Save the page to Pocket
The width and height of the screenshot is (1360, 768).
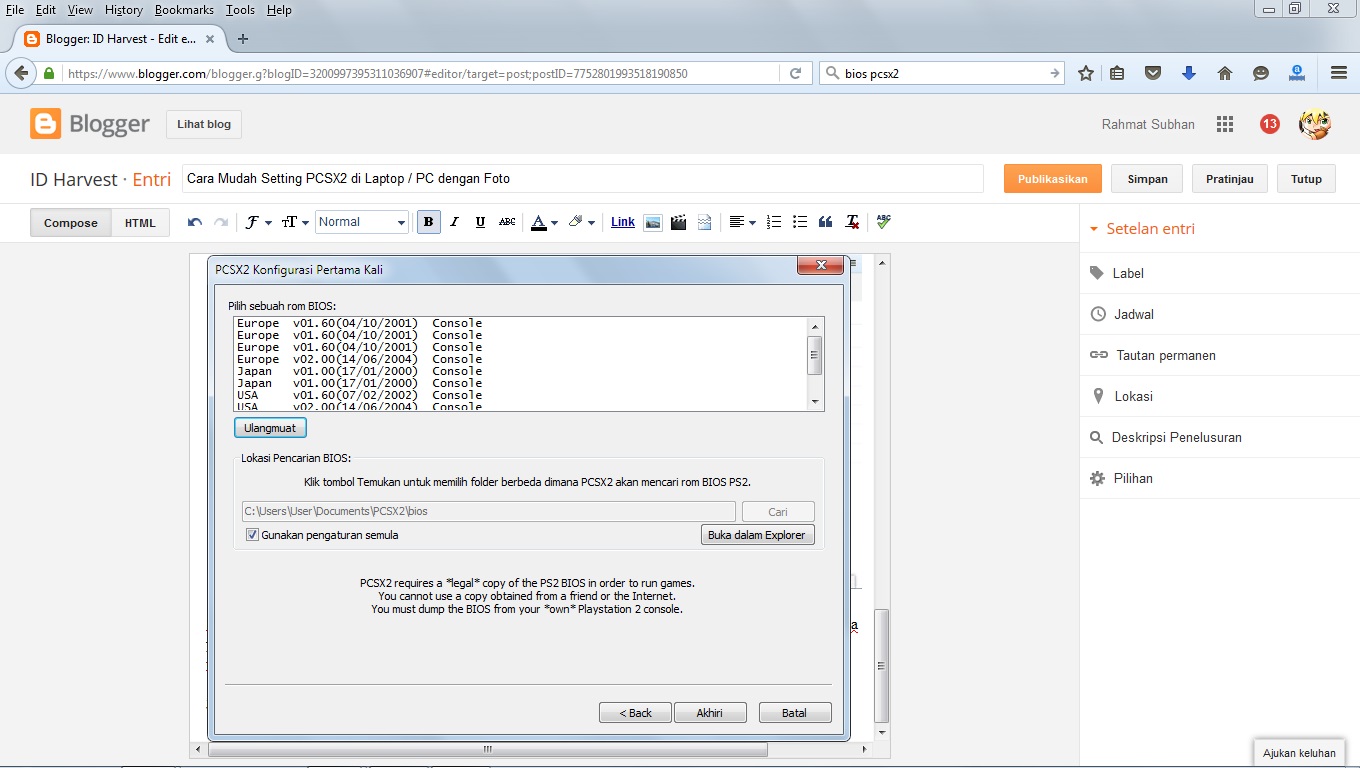tap(1153, 73)
